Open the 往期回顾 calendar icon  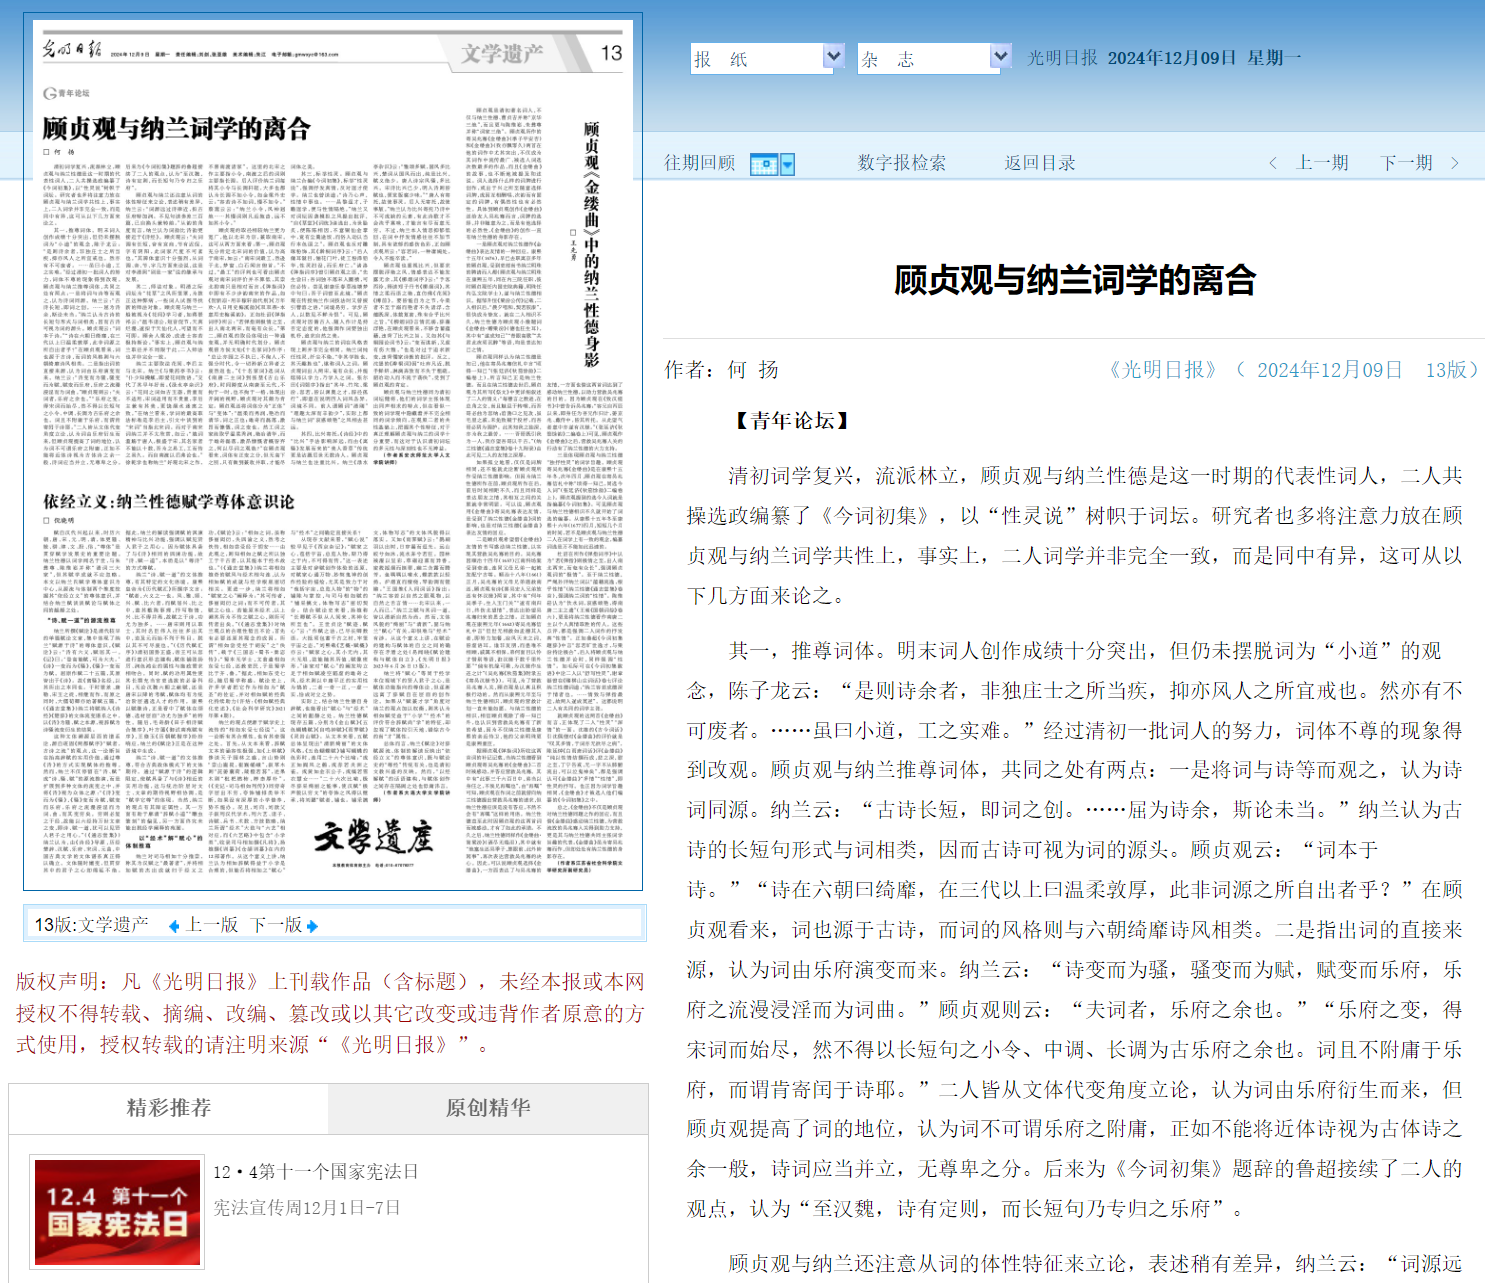[764, 164]
